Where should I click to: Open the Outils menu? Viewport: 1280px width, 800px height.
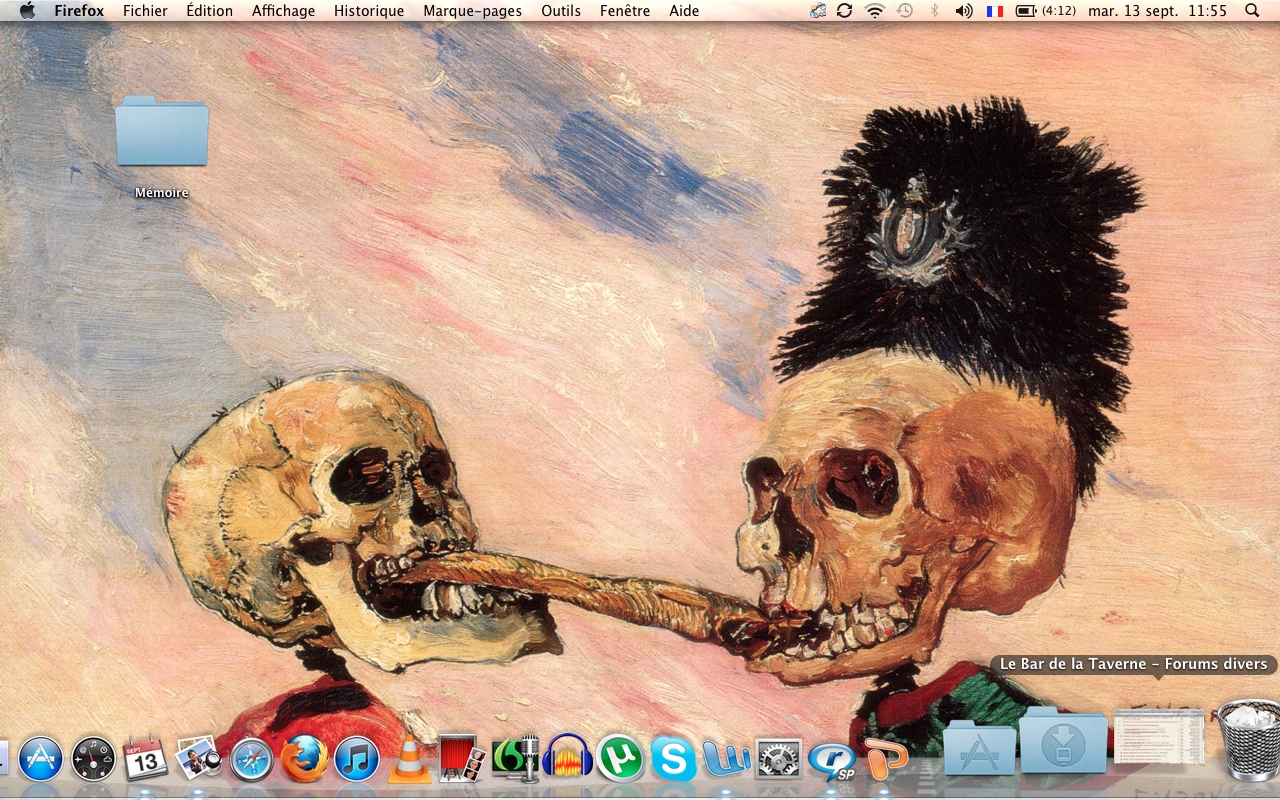pos(561,11)
